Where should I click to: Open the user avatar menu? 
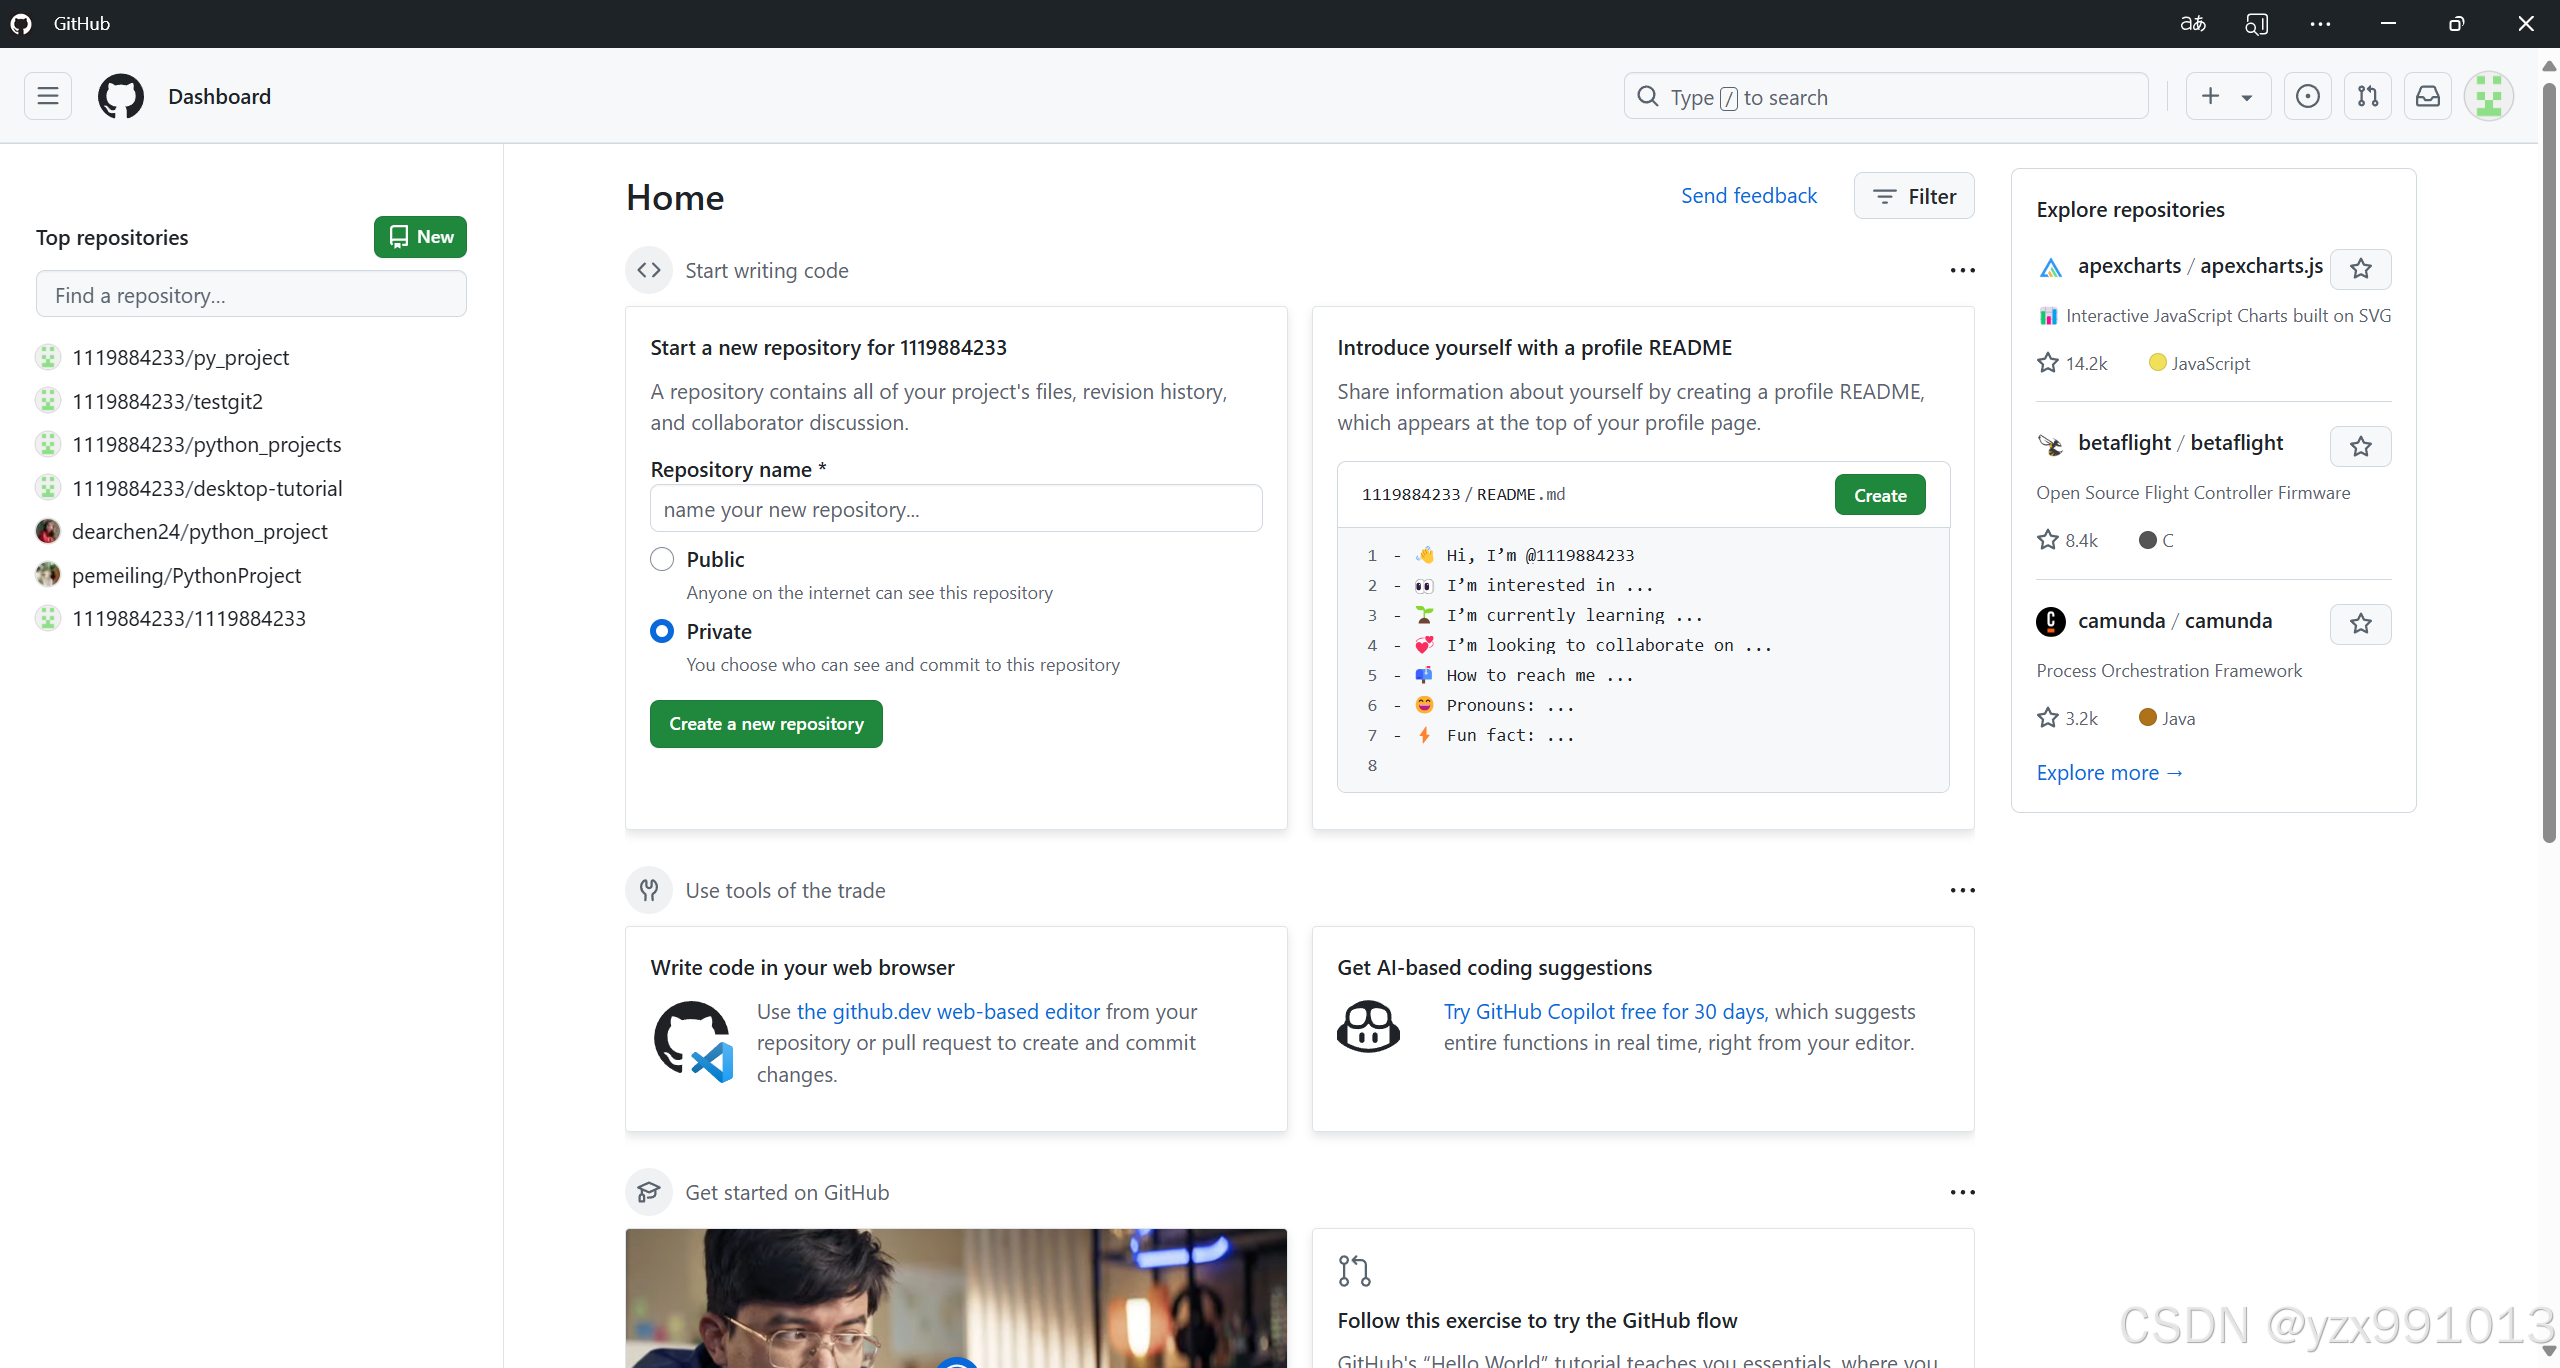(2488, 96)
